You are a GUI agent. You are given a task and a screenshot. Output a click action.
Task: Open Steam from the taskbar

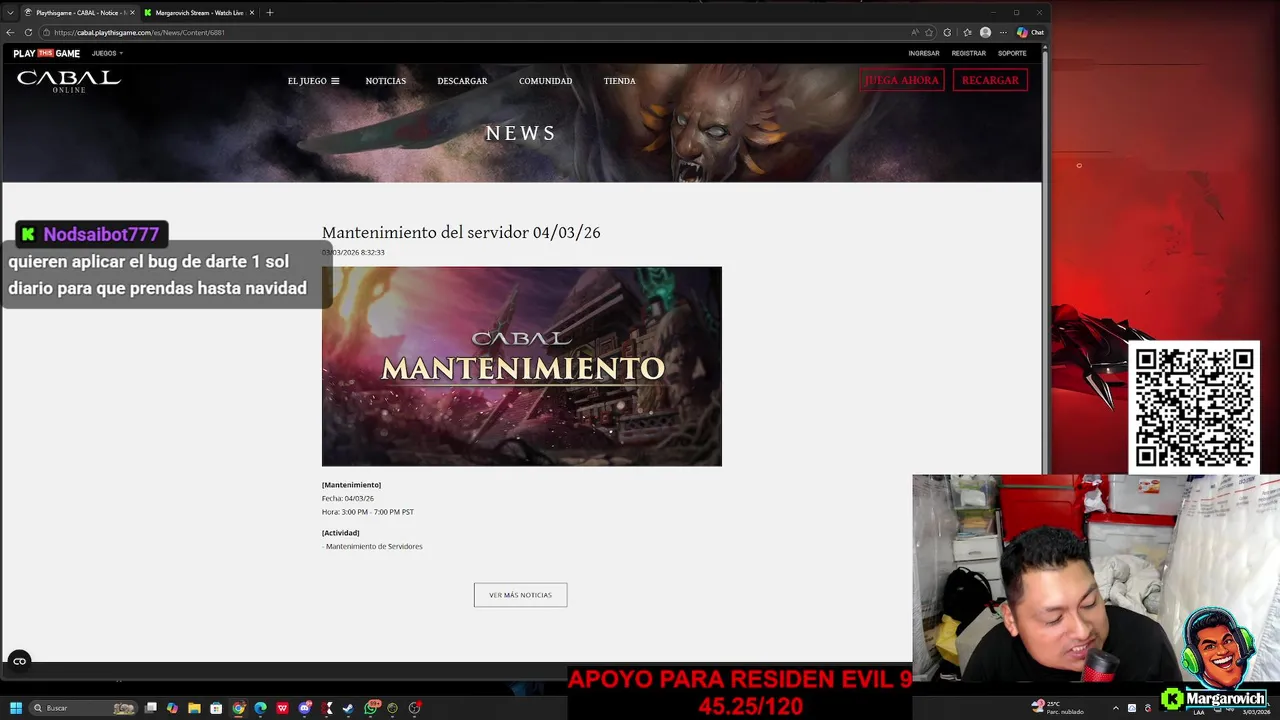(348, 708)
